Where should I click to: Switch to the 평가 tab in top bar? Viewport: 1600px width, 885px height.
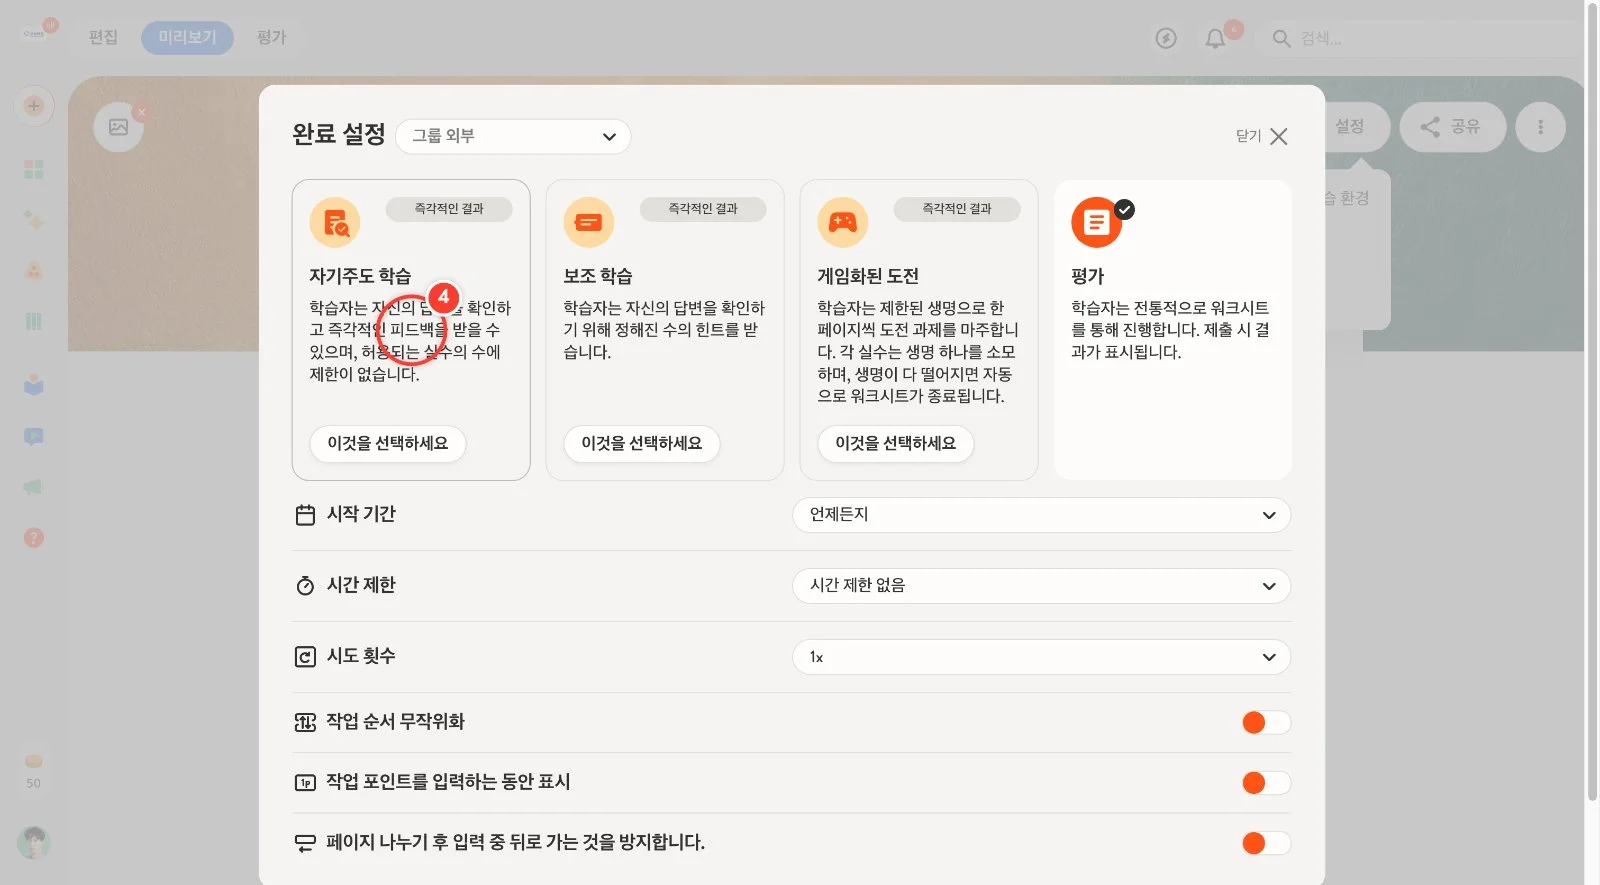(271, 38)
